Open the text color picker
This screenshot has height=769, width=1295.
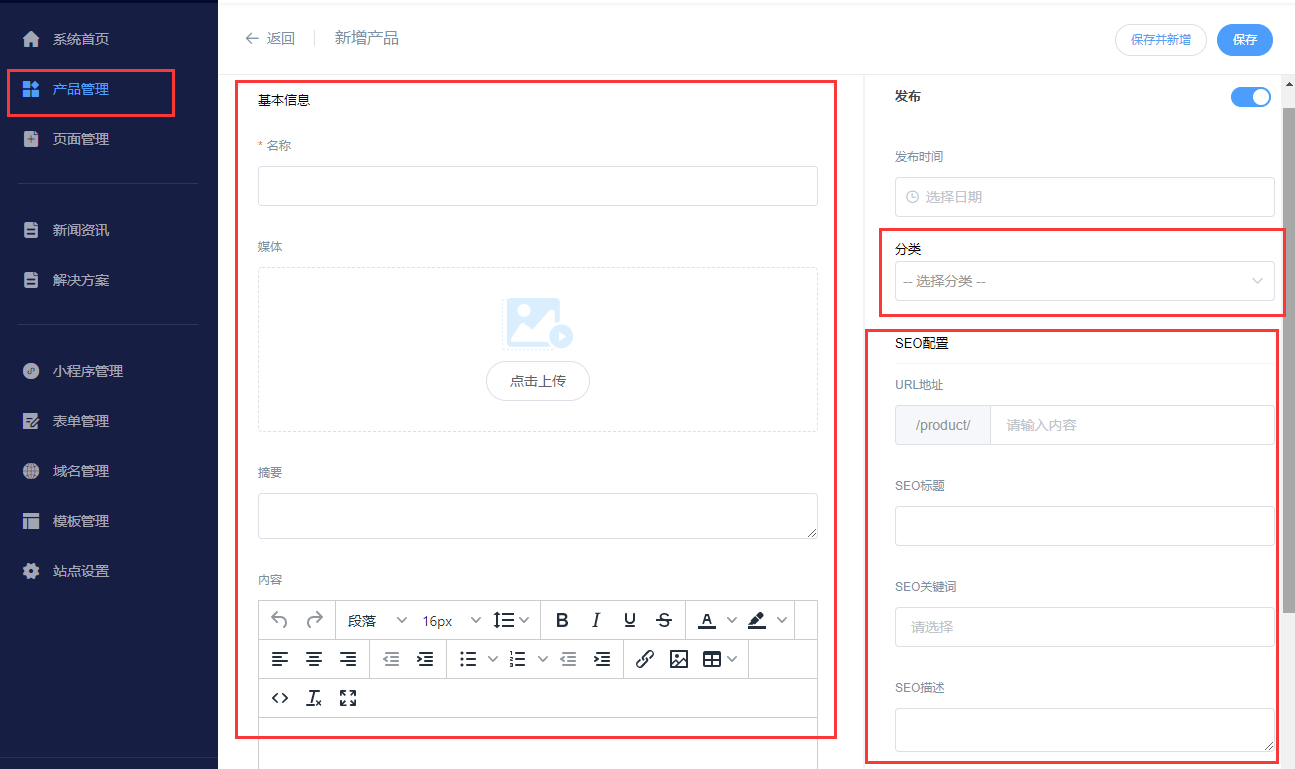pyautogui.click(x=707, y=620)
